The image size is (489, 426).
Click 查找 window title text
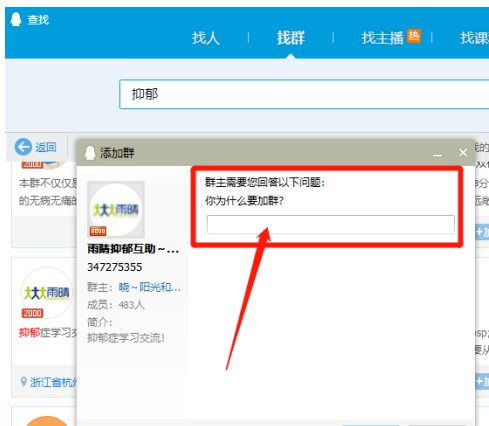point(38,20)
